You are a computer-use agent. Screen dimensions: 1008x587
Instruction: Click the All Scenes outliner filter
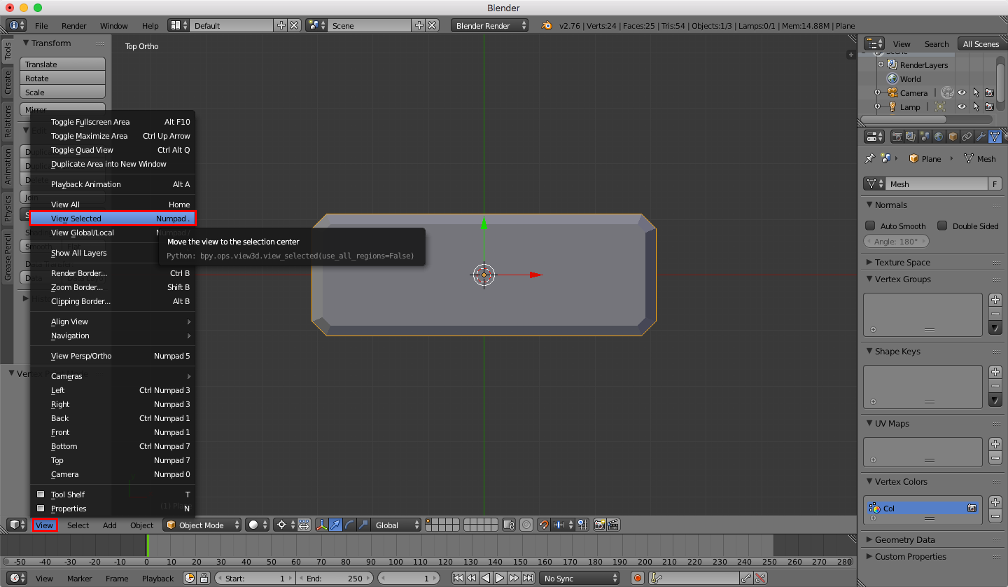click(x=980, y=44)
